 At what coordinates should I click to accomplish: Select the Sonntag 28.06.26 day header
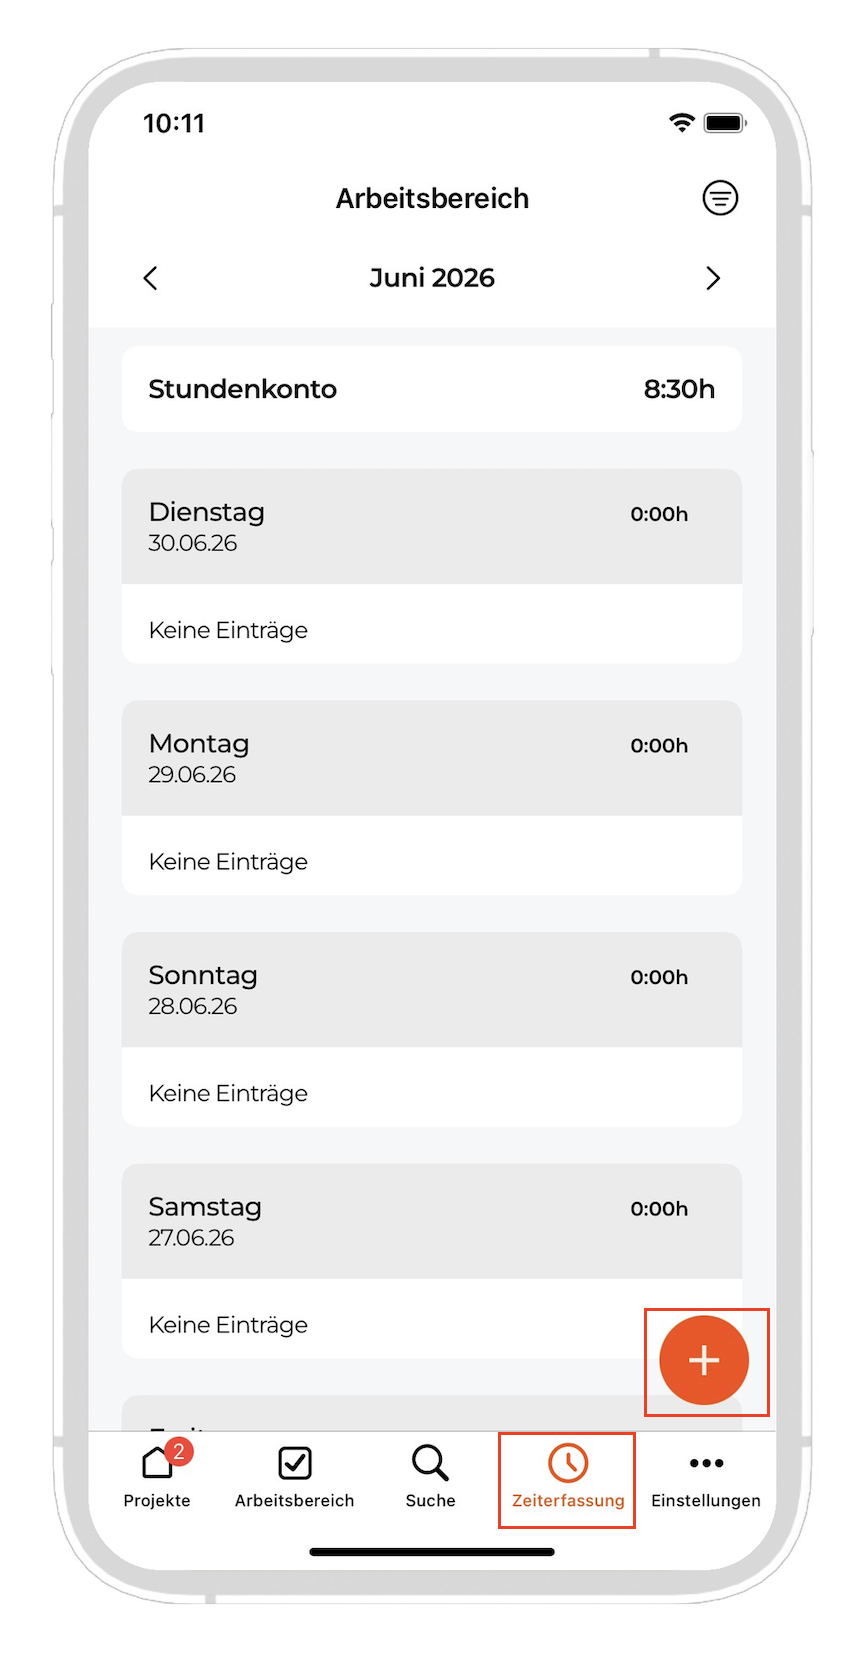coord(432,990)
